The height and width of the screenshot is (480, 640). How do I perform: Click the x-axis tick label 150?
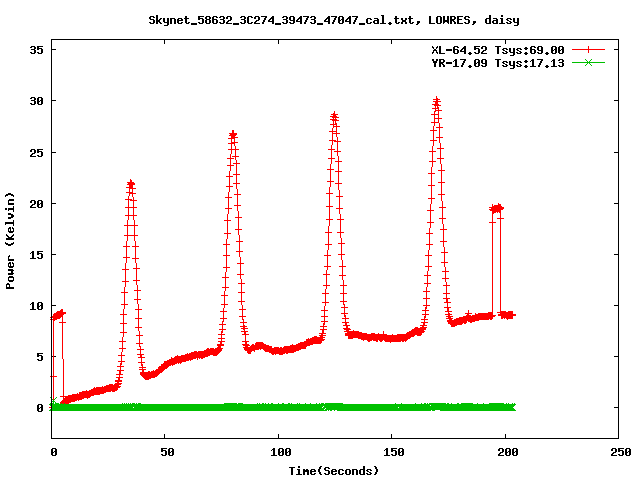click(x=394, y=452)
